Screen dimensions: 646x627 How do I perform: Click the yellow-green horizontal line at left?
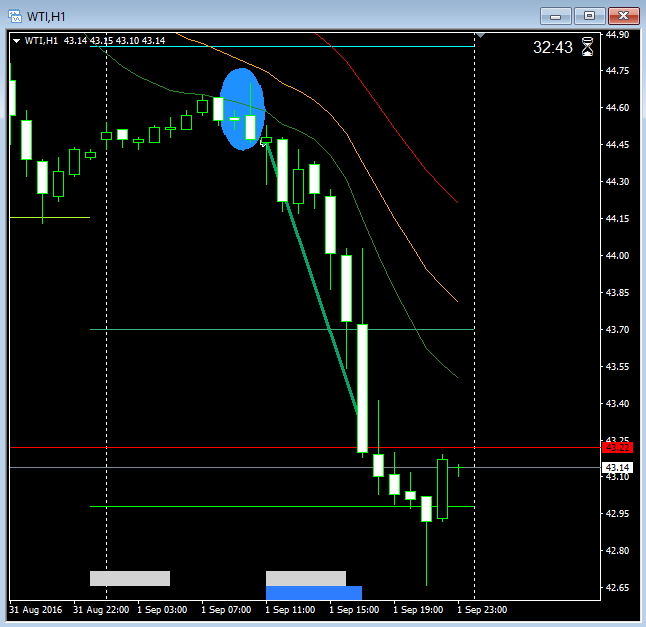49,217
